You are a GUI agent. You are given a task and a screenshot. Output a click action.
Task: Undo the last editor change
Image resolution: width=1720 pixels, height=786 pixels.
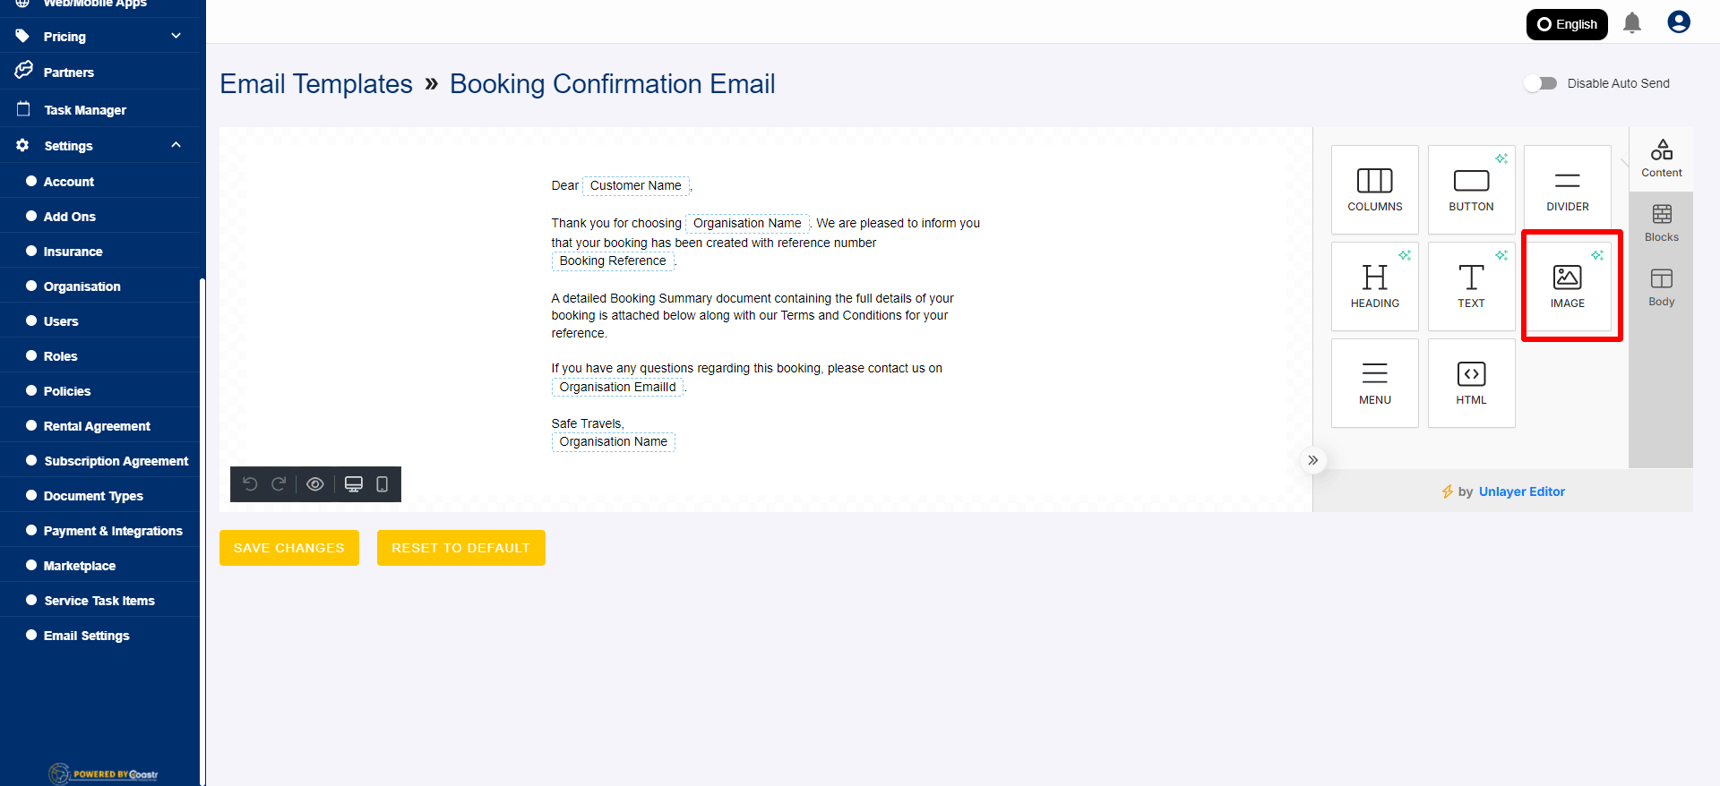(x=249, y=484)
